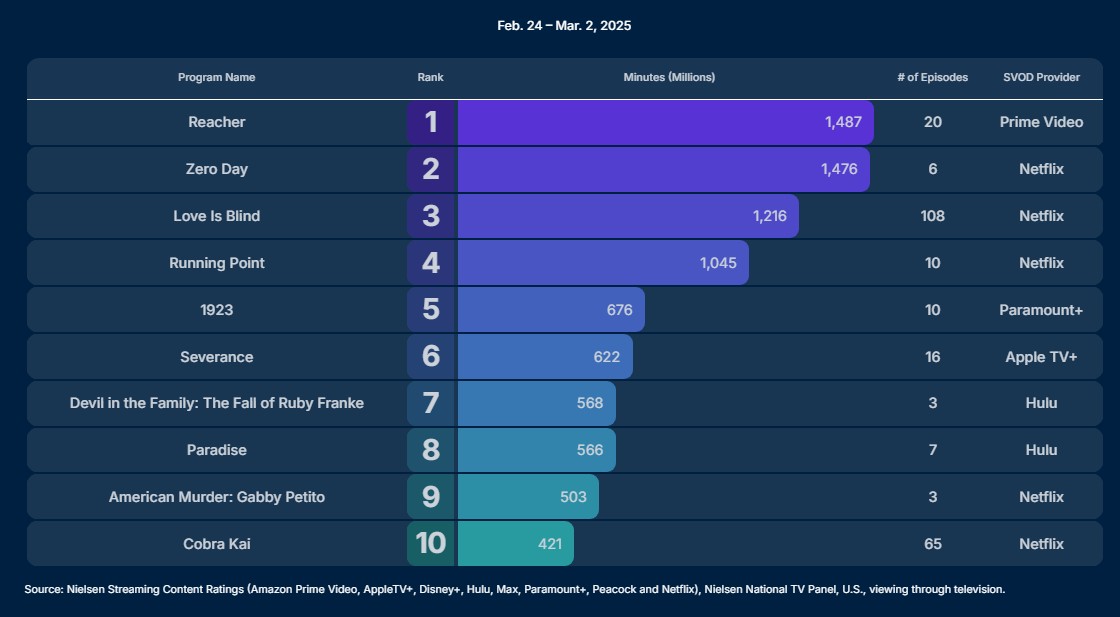Click the 1,487 minutes bar for Reacher
Screen dimensions: 1120x617
(x=666, y=122)
